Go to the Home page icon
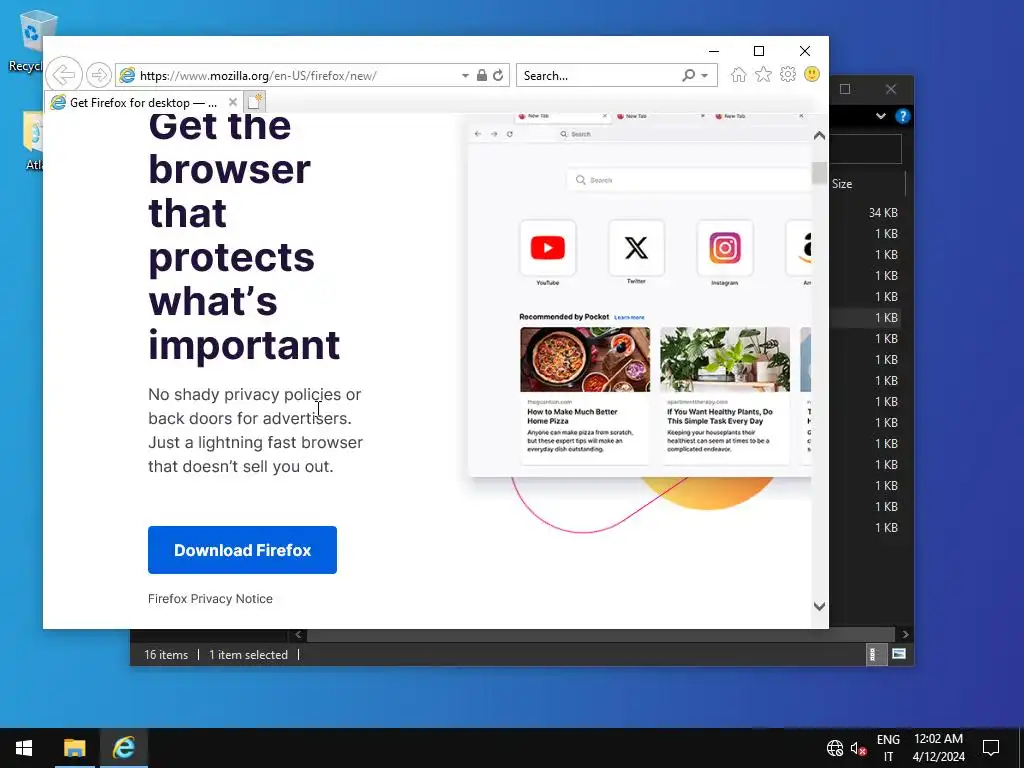 coord(739,74)
